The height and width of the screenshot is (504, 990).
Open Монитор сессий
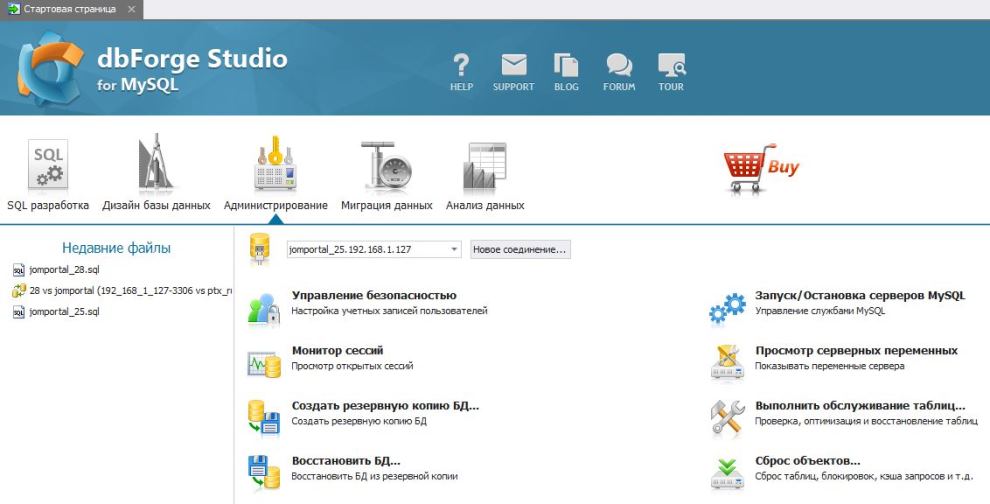(x=337, y=351)
